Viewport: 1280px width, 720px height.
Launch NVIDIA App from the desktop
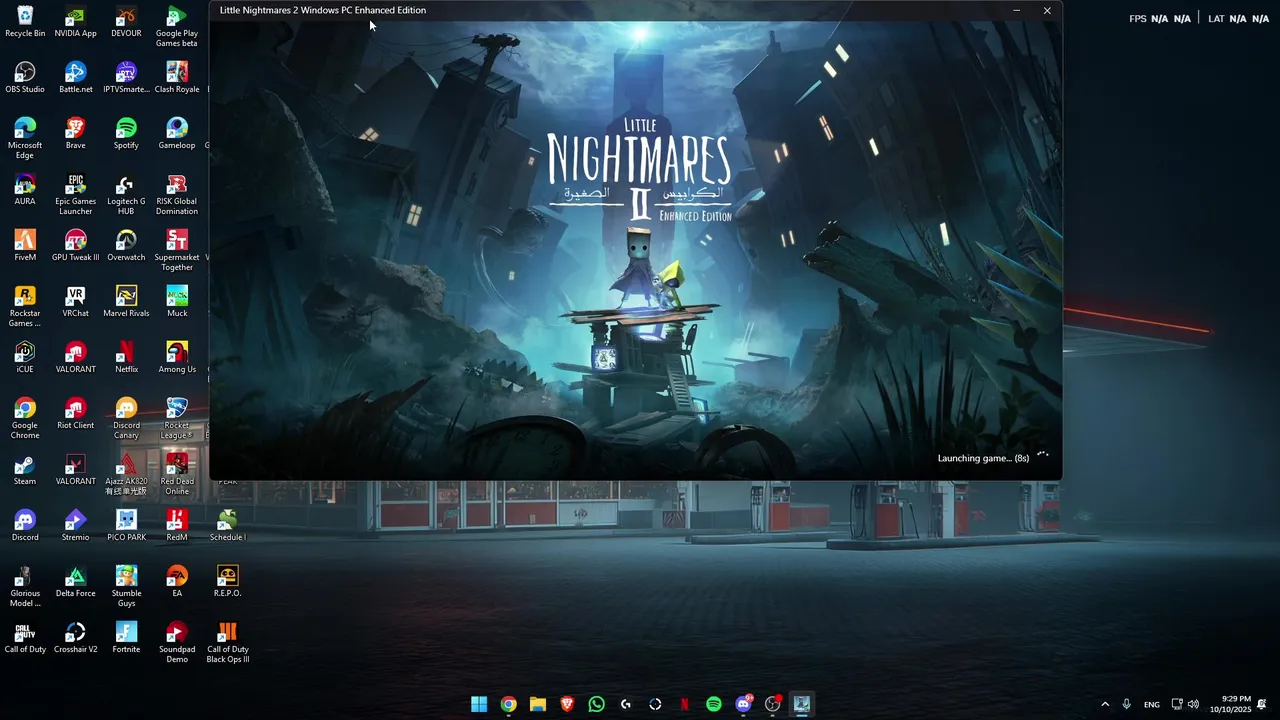tap(76, 22)
